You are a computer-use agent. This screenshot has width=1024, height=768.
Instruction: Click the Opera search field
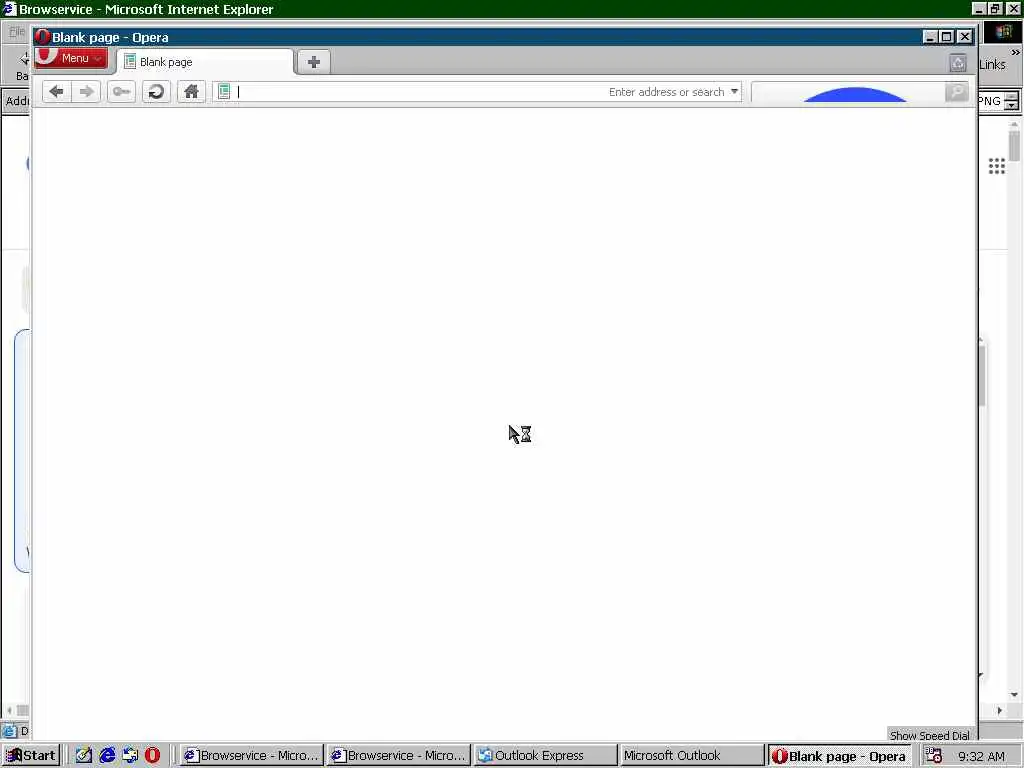tap(848, 92)
